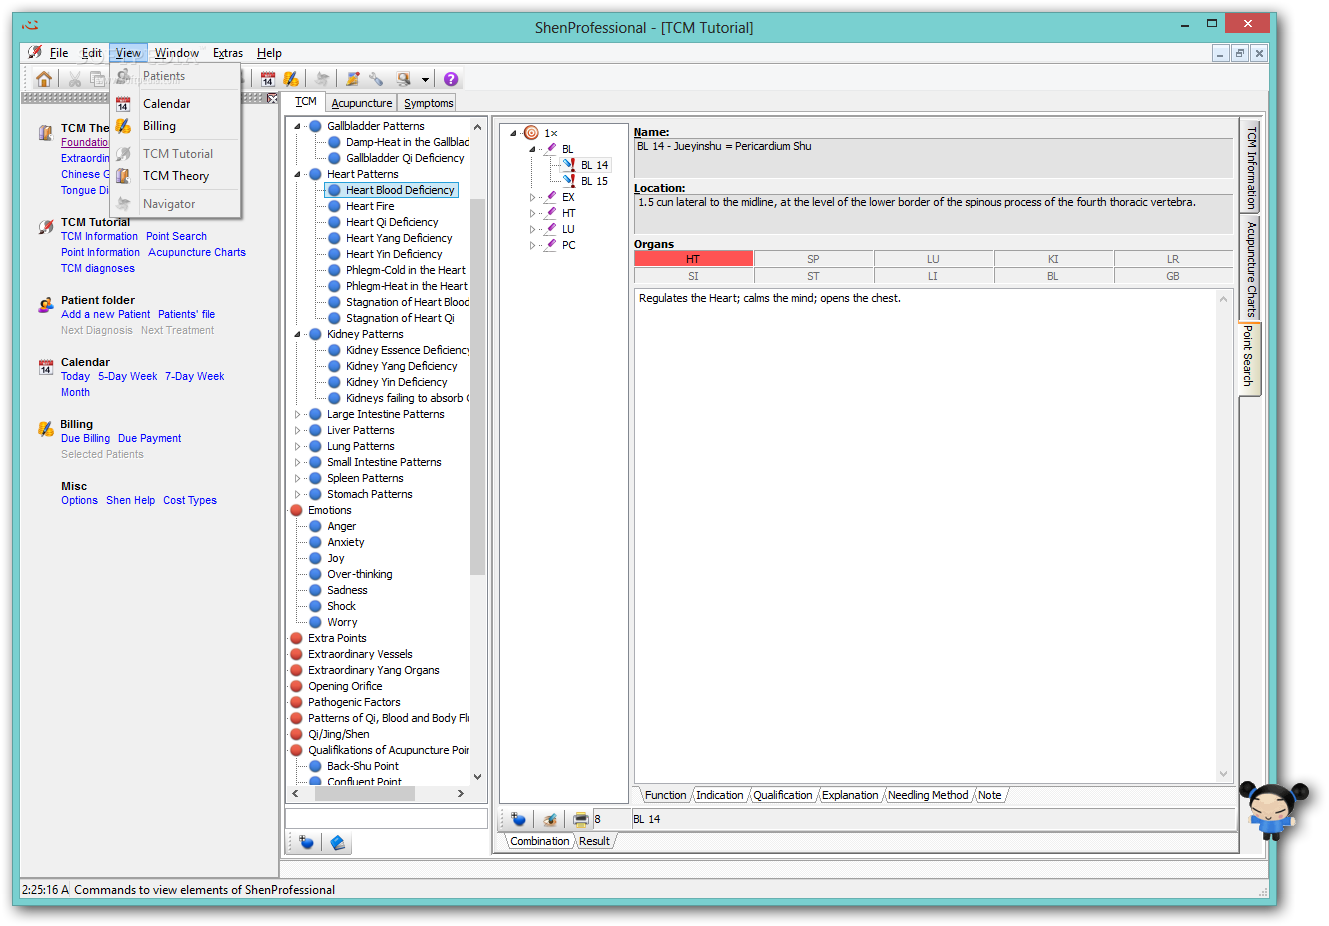Click the note editing pencil toolbar icon
The height and width of the screenshot is (926, 1329).
click(x=353, y=79)
